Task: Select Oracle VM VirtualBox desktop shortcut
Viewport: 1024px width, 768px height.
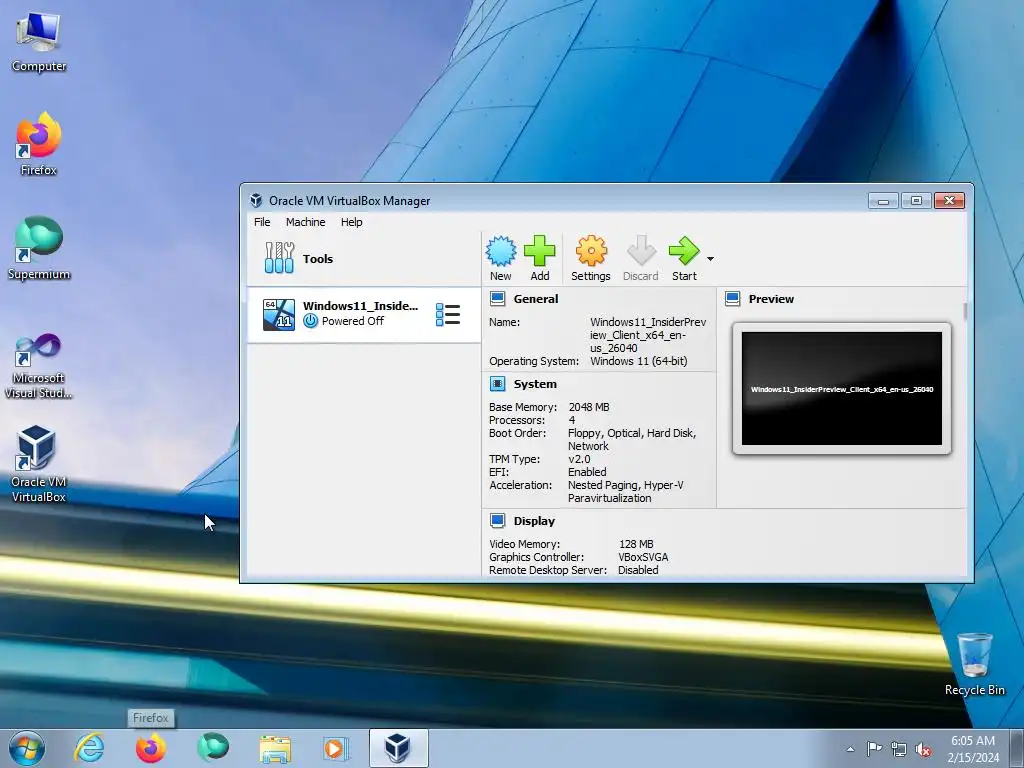Action: click(39, 464)
